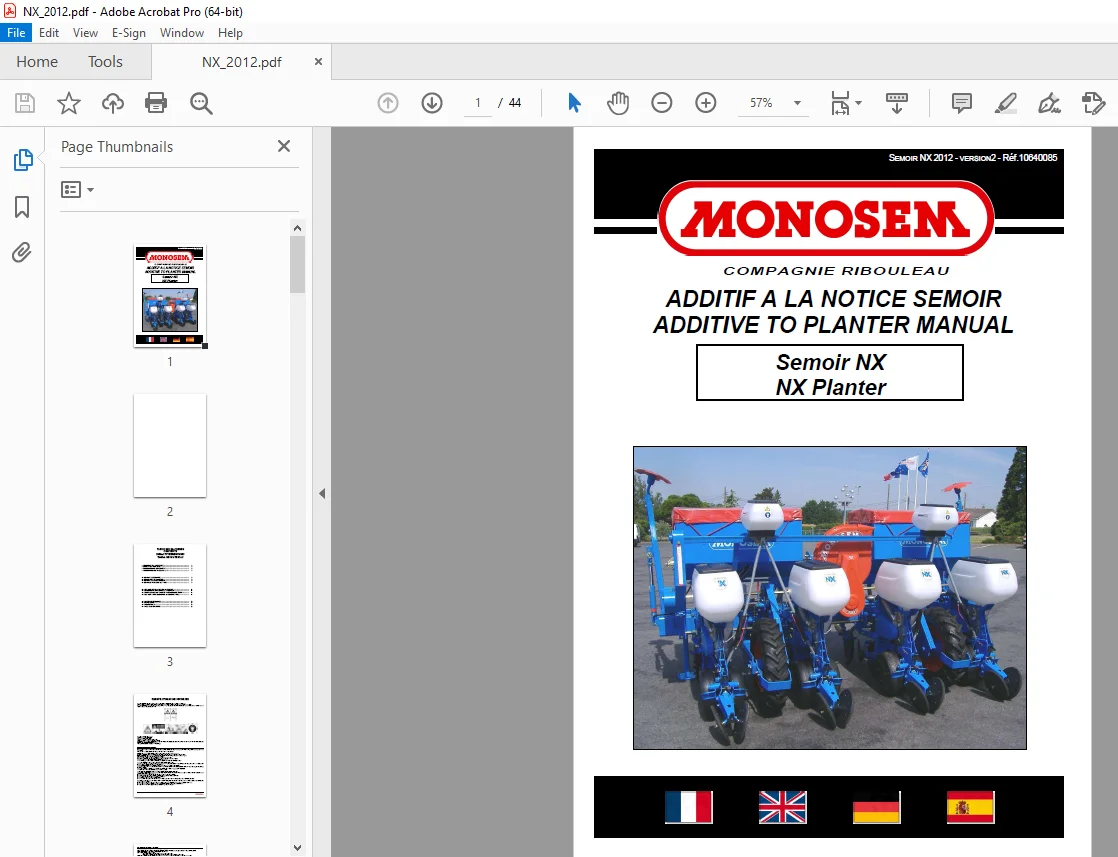Open page display options dropdown arrow
1118x857 pixels.
coord(858,103)
